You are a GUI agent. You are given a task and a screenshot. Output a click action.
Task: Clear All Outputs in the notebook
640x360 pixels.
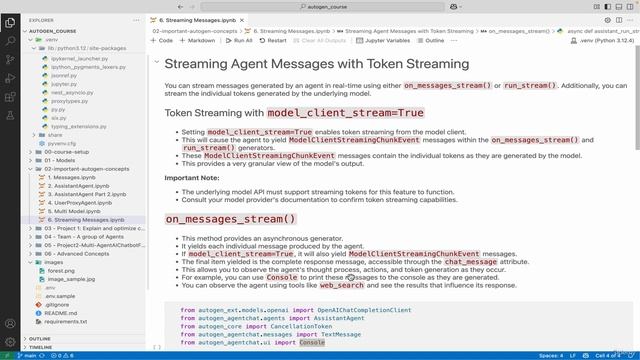[x=320, y=40]
